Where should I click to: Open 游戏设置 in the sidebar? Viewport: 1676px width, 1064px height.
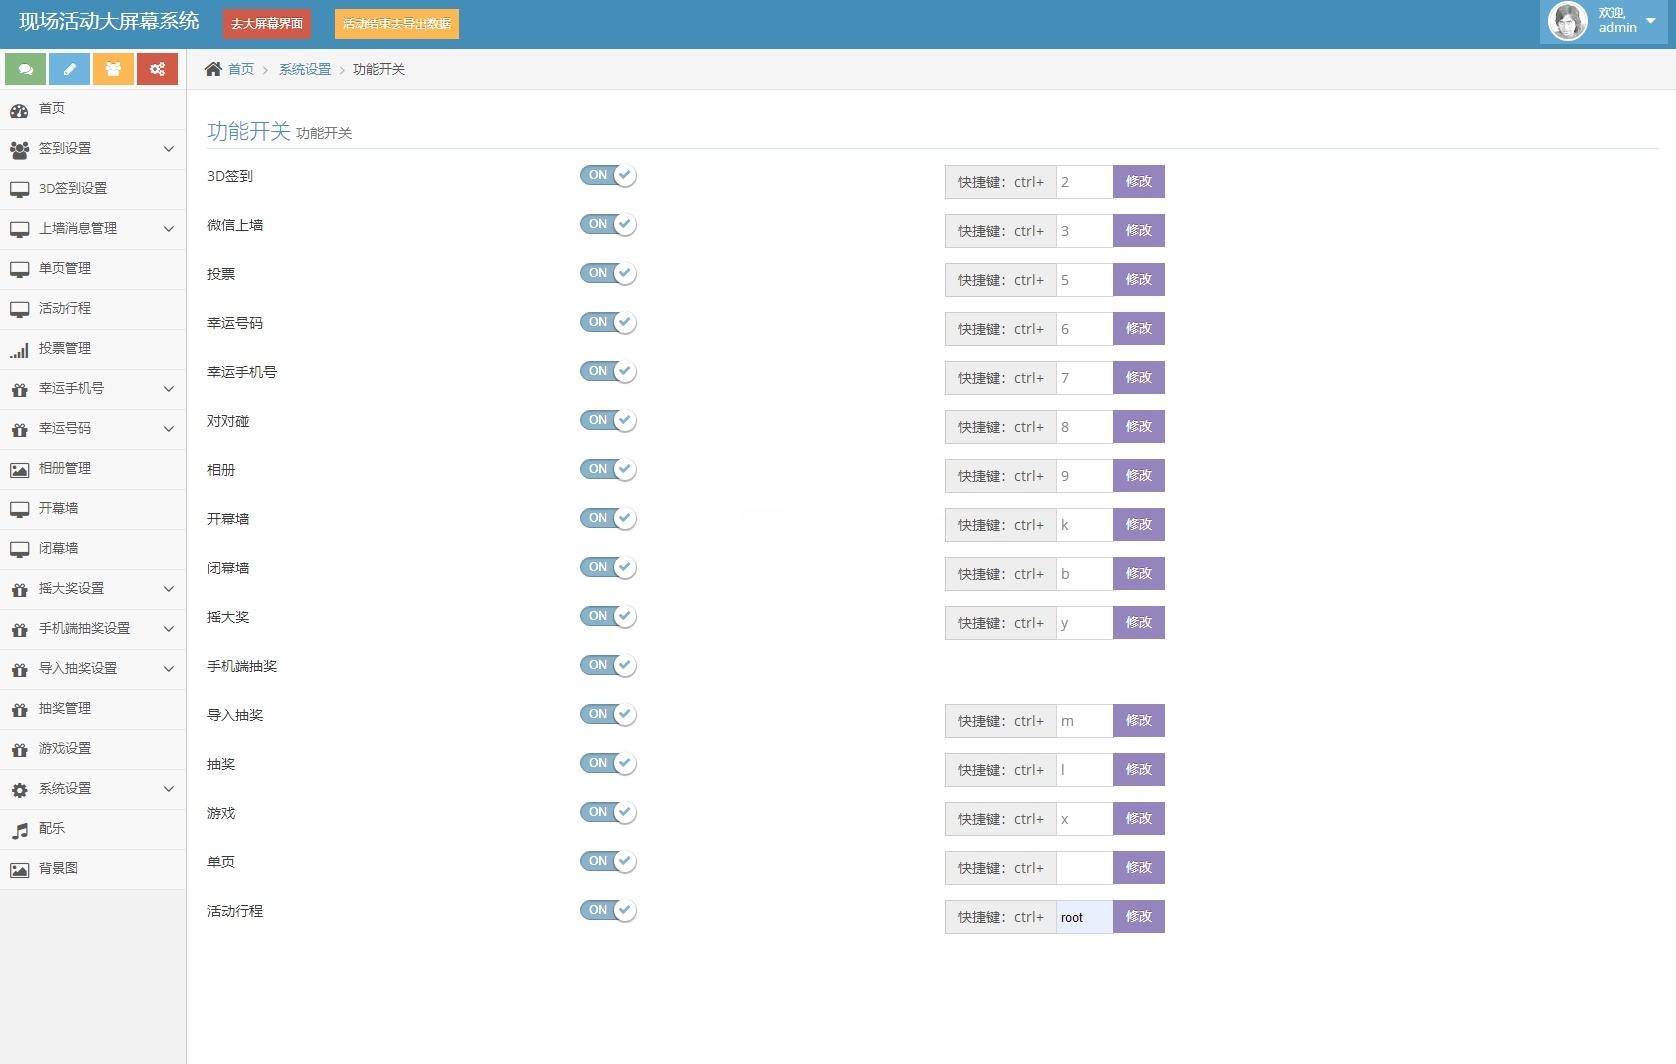click(65, 749)
